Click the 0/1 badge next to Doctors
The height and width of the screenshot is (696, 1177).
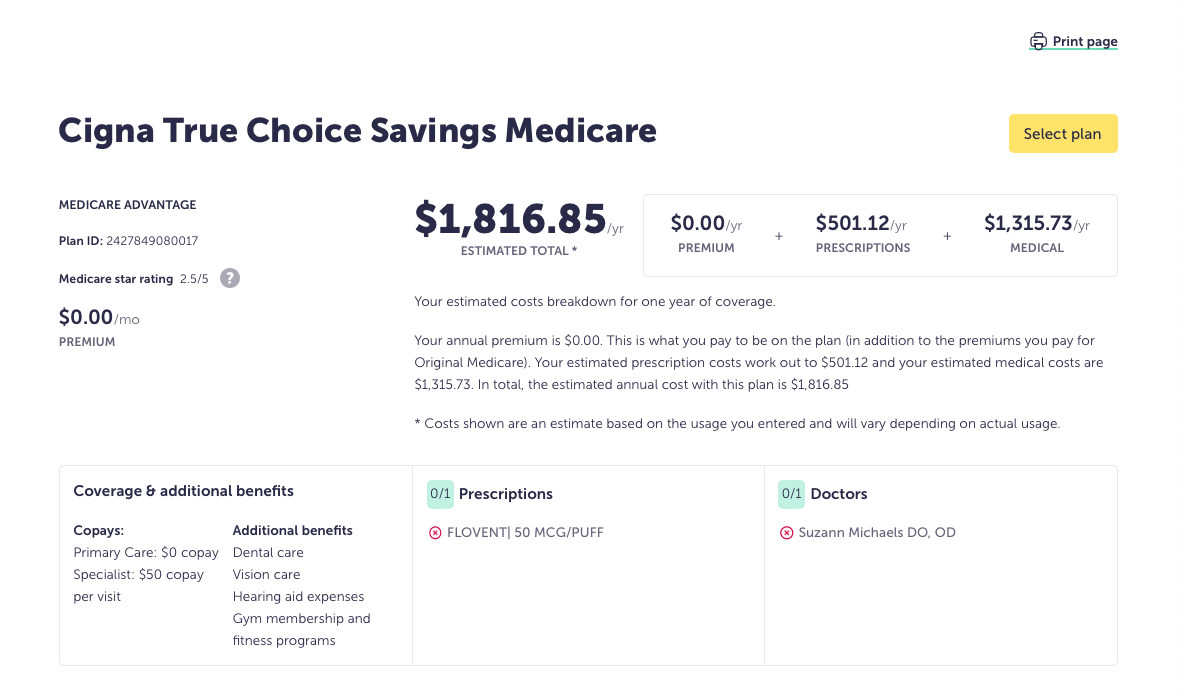point(791,494)
